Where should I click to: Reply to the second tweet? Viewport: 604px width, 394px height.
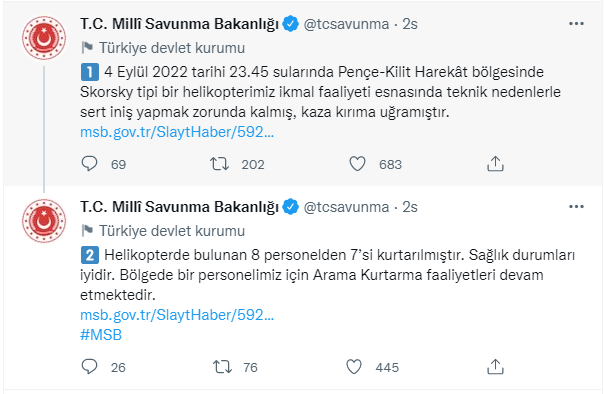click(x=89, y=366)
